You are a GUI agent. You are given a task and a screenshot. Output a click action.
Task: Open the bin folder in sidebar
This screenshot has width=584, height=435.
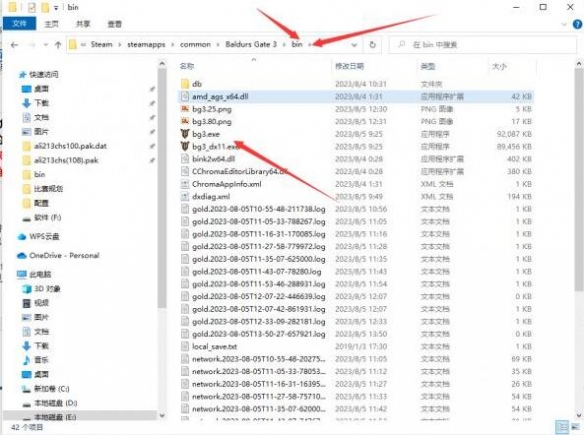point(39,174)
